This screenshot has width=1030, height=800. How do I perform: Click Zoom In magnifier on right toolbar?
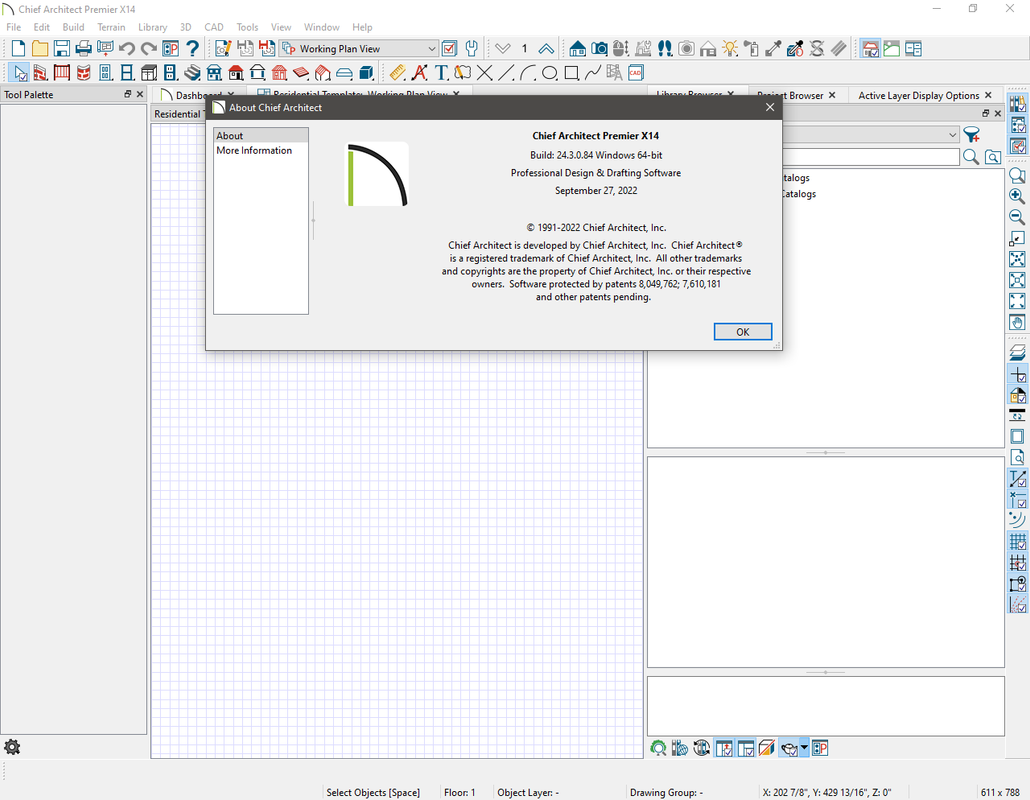[x=1017, y=196]
